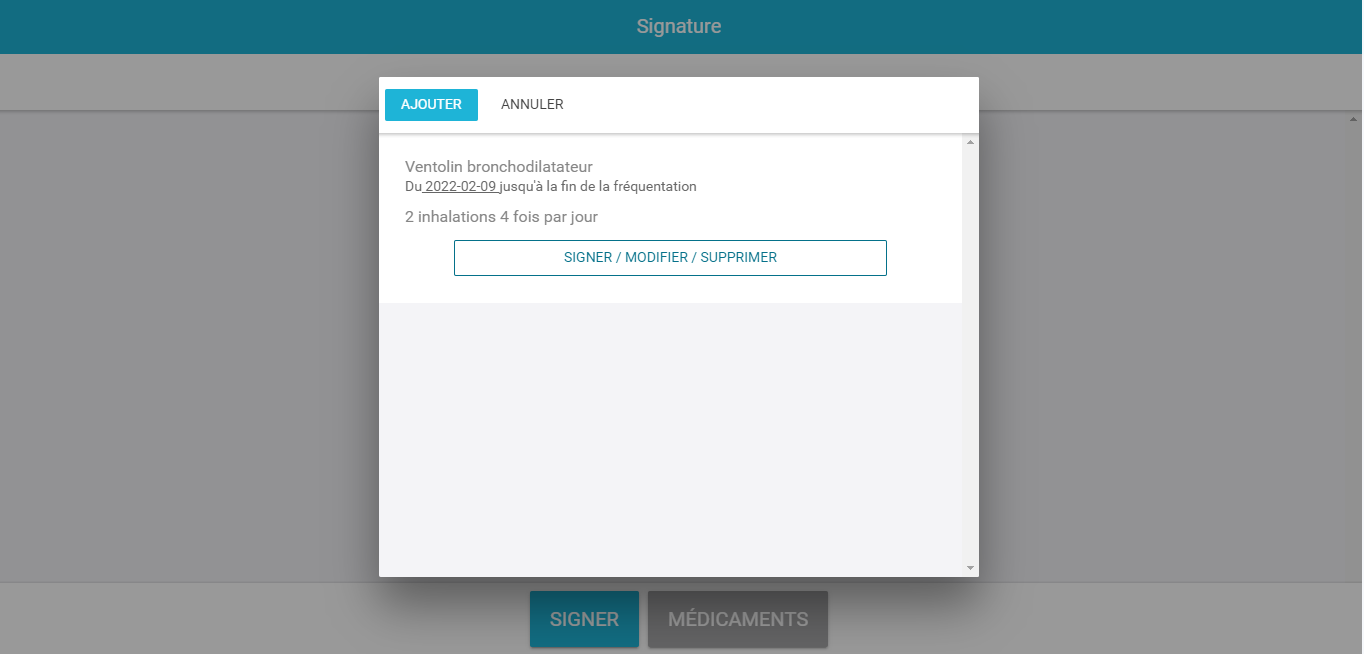Click the SIGNER button at the bottom

[584, 619]
